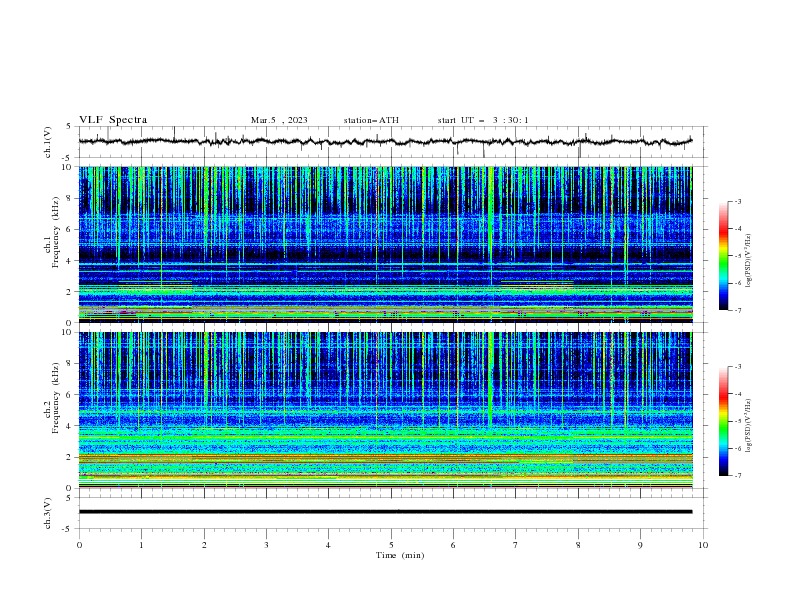
Task: Click the "ch.1(V)" axis label
Action: tap(48, 142)
